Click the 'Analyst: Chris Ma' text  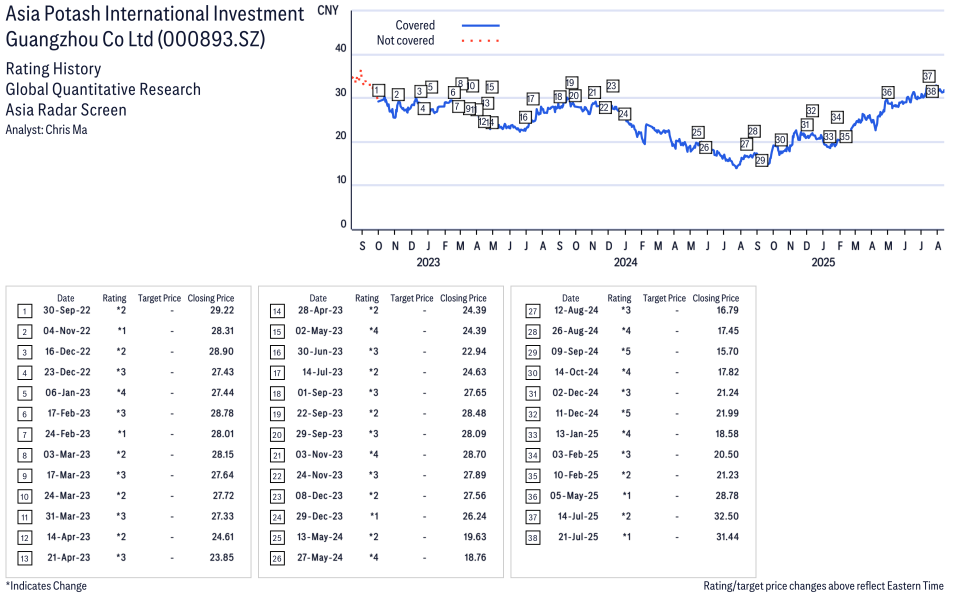[46, 130]
